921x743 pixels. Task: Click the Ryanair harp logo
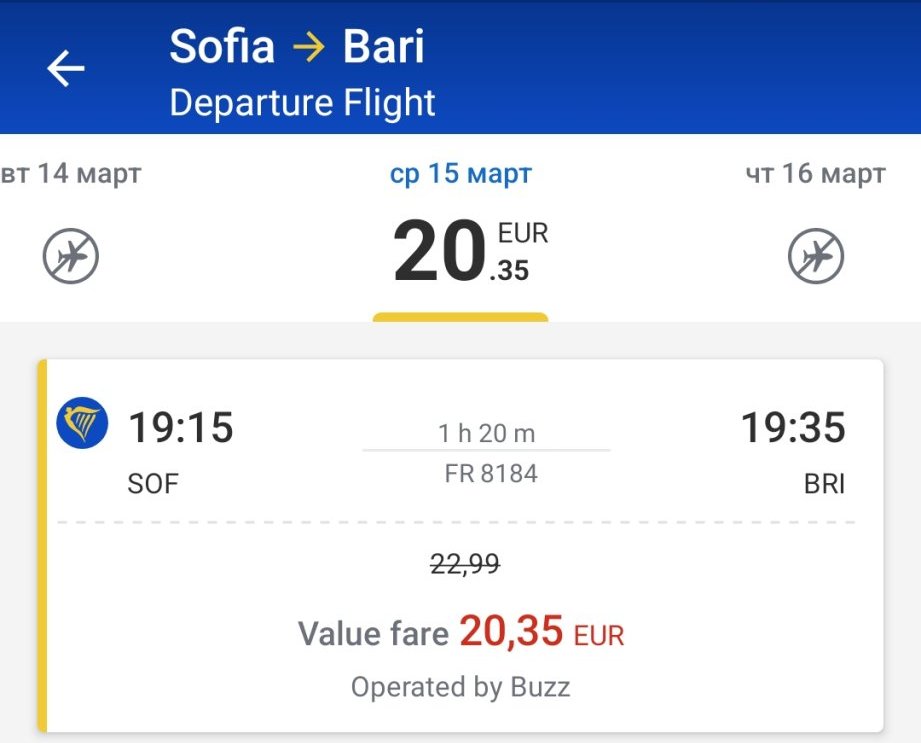pyautogui.click(x=83, y=425)
